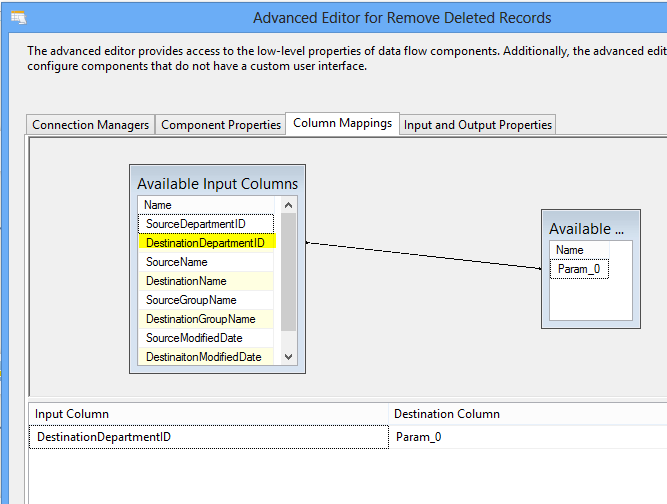
Task: Pick DestinationGroupName from input columns
Action: 200,319
